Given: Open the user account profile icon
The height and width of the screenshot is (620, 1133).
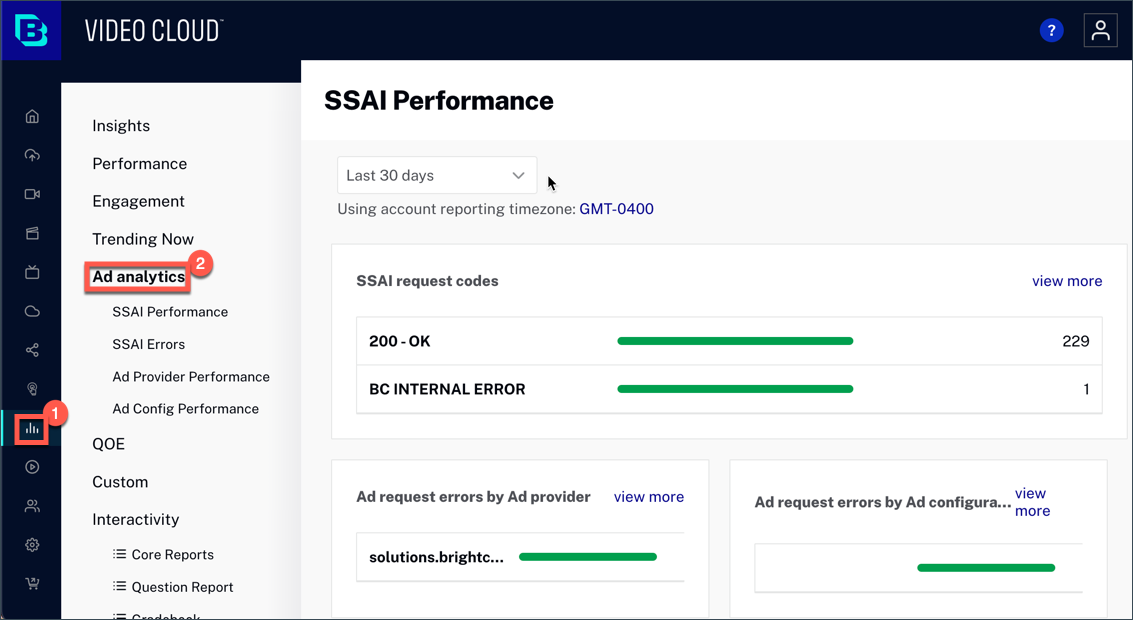Looking at the screenshot, I should pos(1100,30).
